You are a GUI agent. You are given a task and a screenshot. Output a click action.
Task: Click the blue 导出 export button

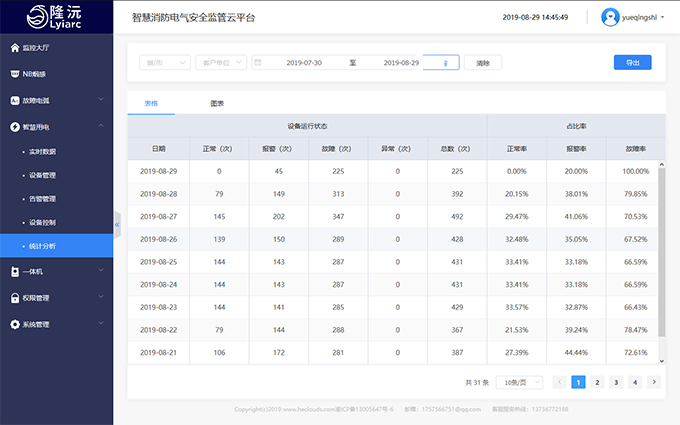(x=632, y=62)
